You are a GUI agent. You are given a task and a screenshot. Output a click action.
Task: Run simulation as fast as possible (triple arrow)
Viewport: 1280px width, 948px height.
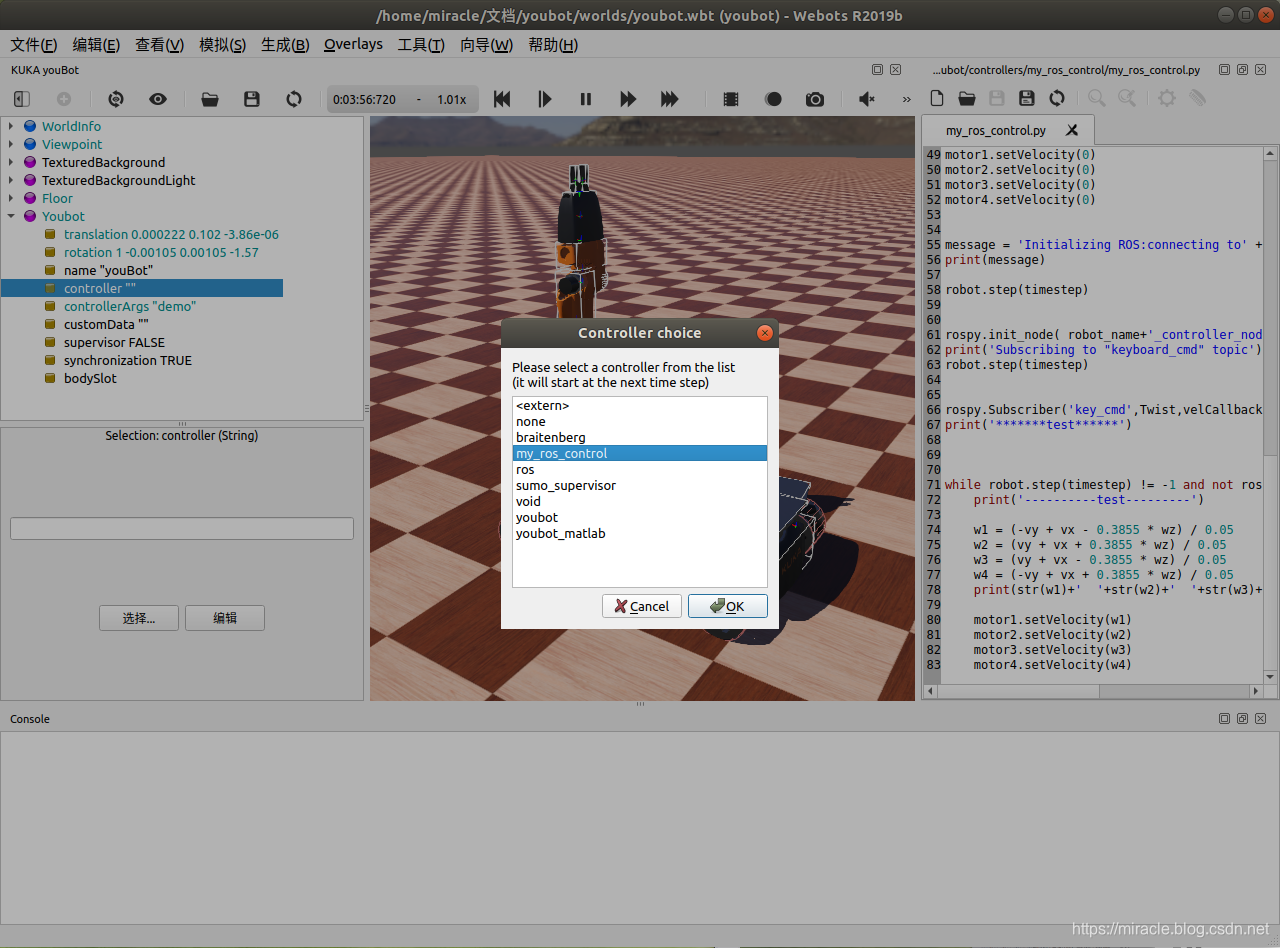click(x=670, y=99)
